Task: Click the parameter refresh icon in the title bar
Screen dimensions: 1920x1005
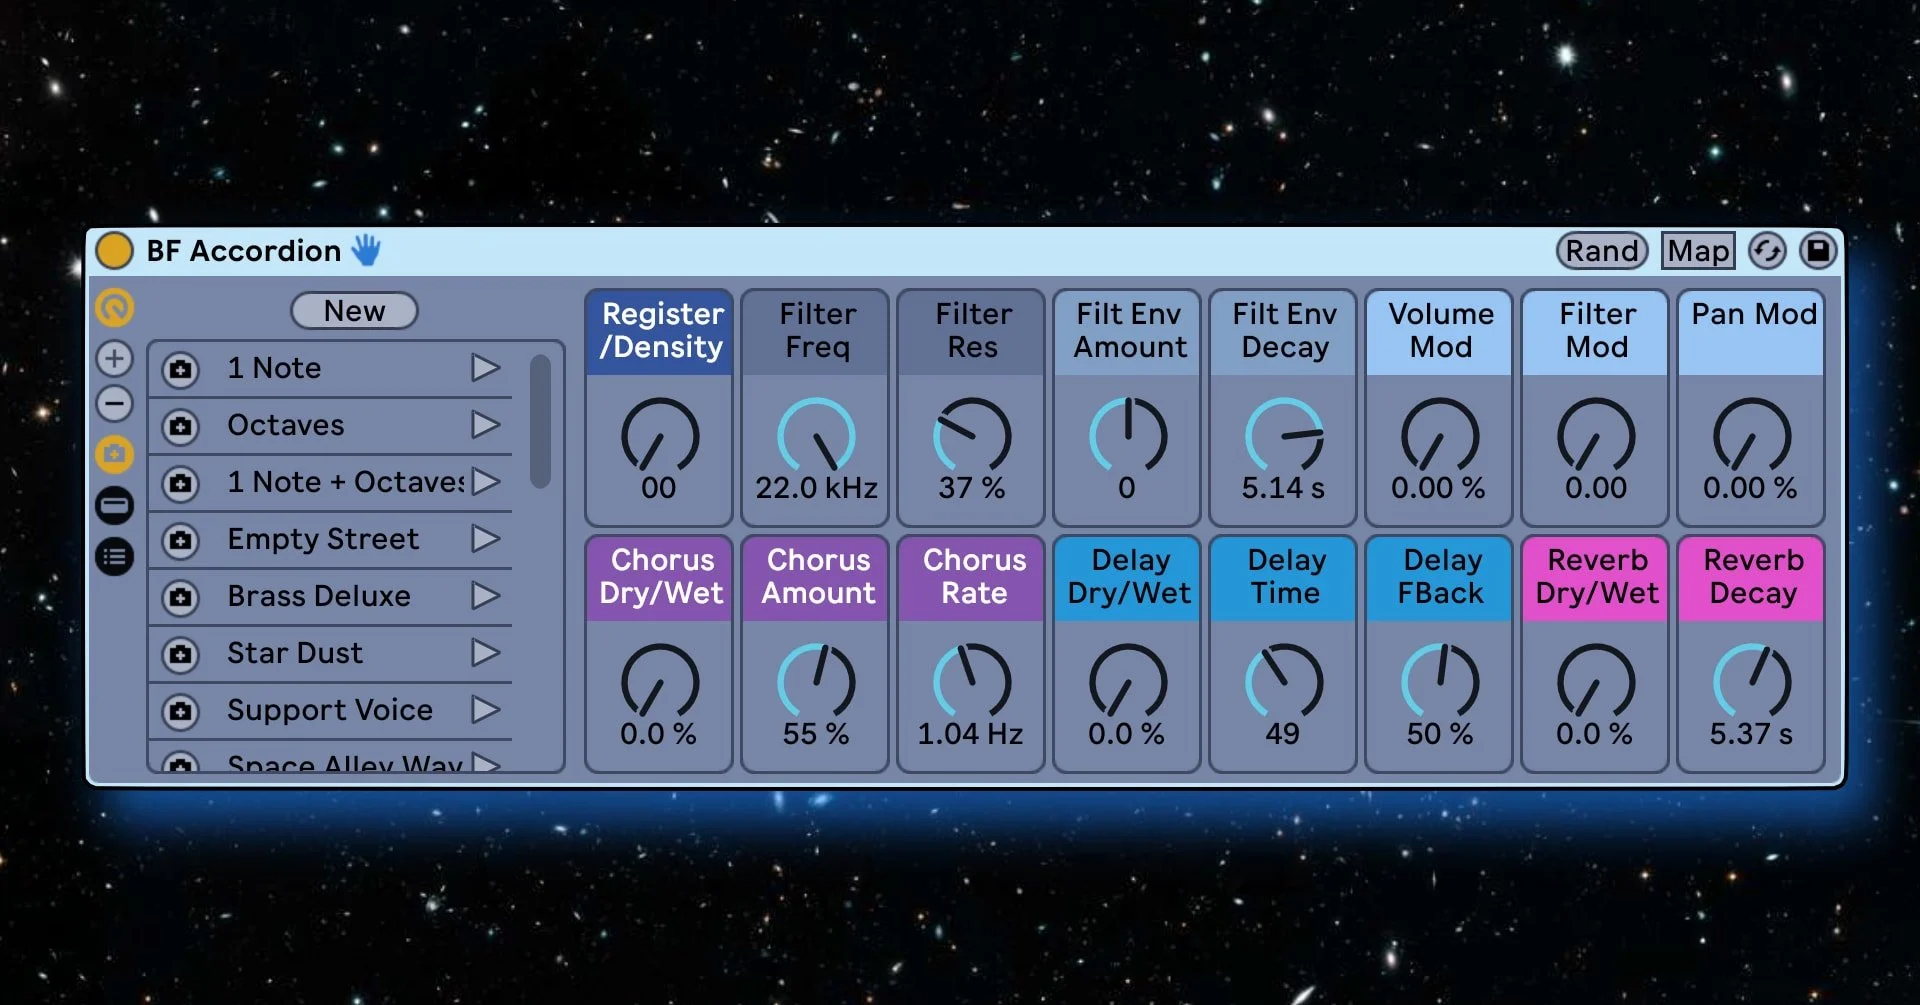Action: pyautogui.click(x=1766, y=251)
